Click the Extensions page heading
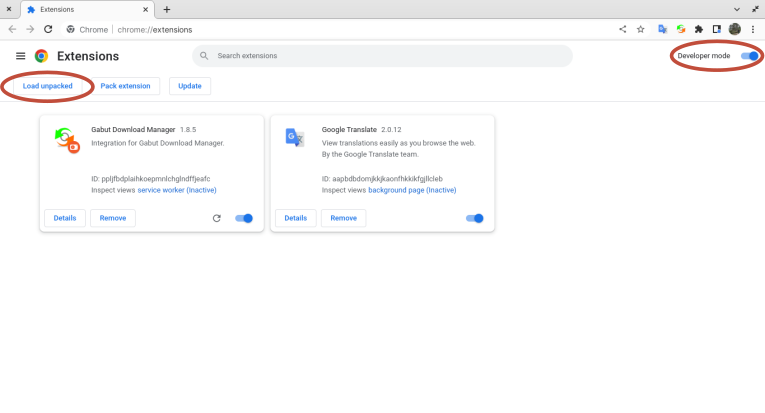This screenshot has height=413, width=765. pyautogui.click(x=88, y=56)
